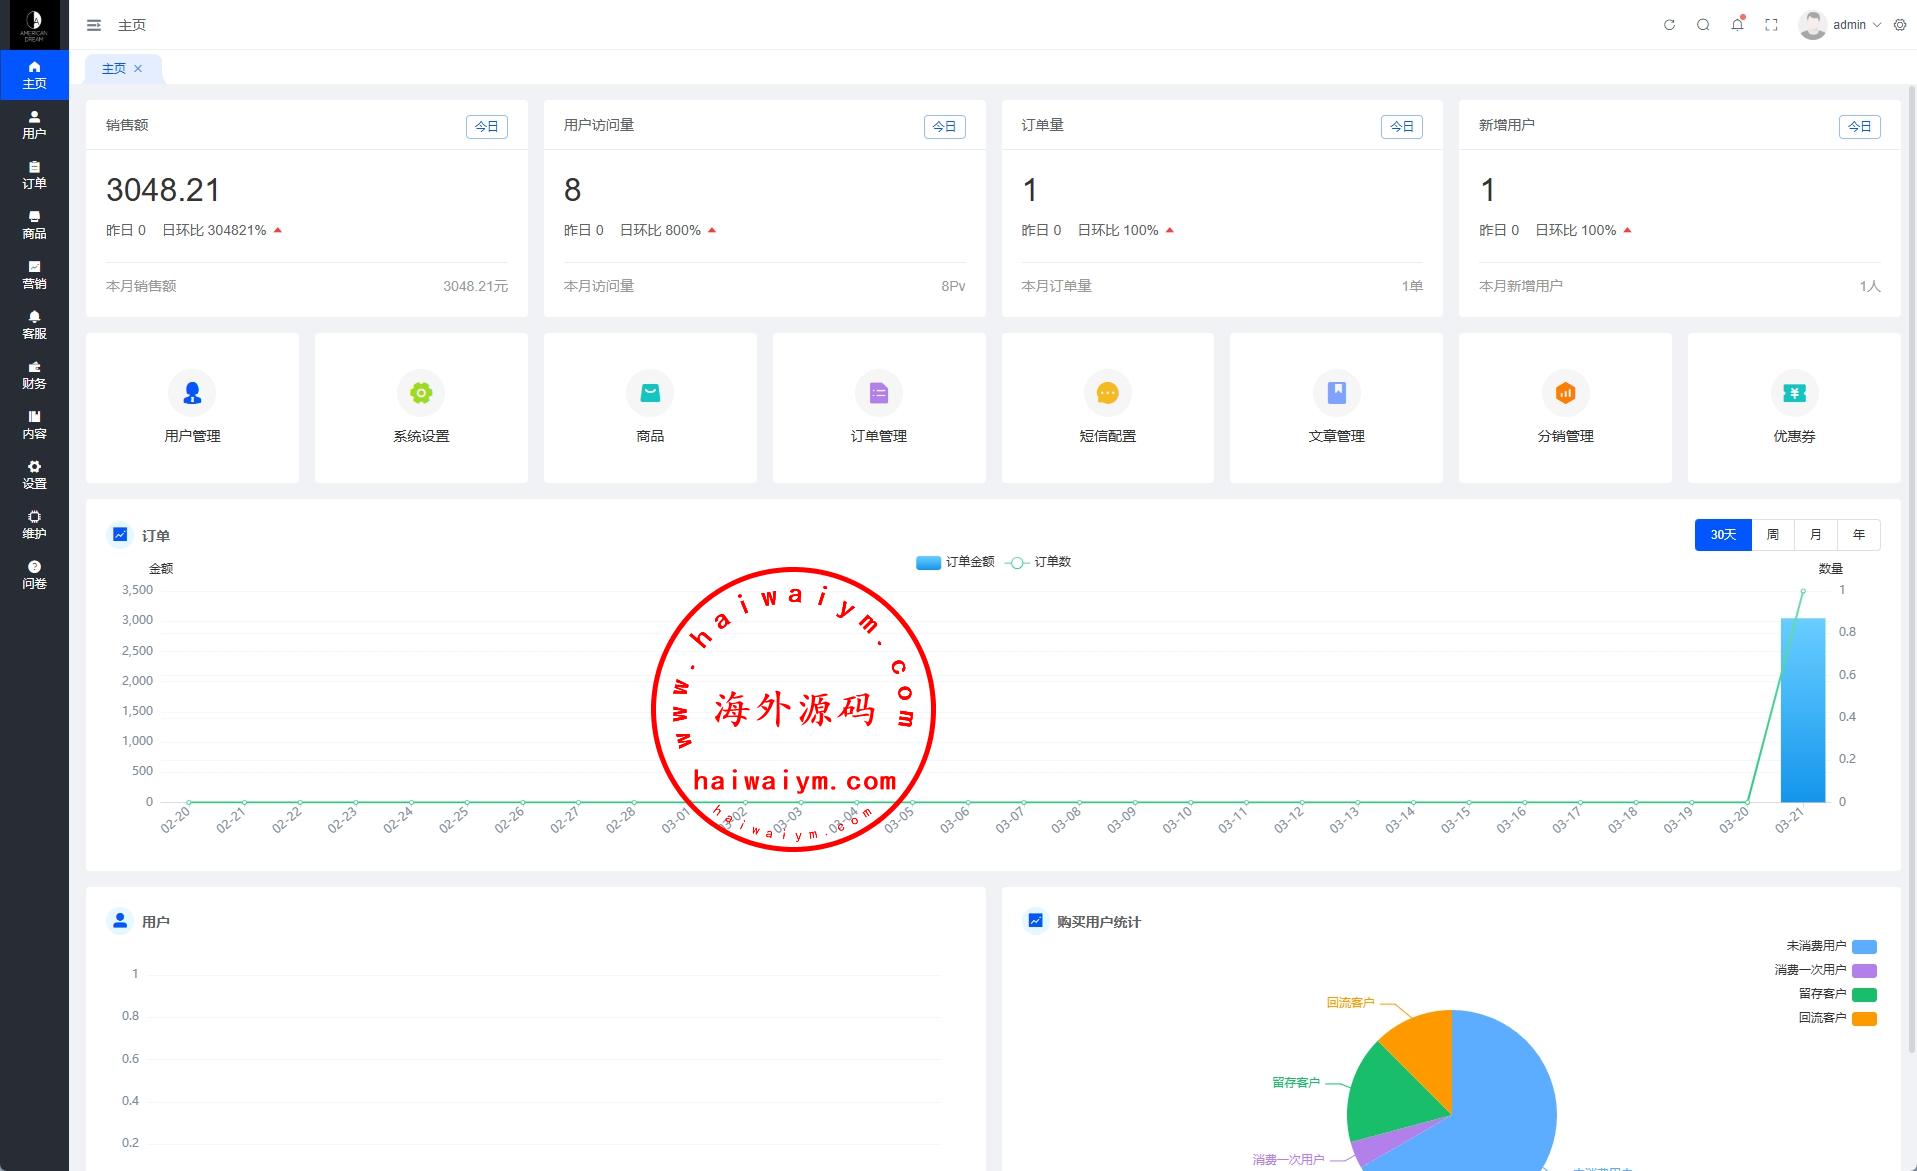Open the 系统设置 gear icon
The width and height of the screenshot is (1917, 1171).
pyautogui.click(x=421, y=394)
